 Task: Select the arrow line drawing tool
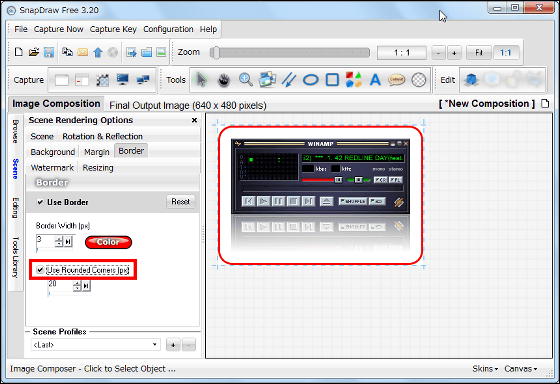(x=289, y=80)
